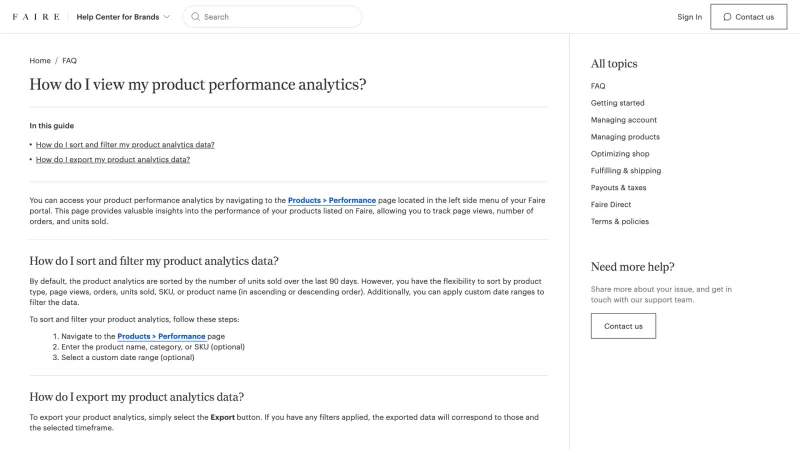Jump to export product analytics data link

click(113, 160)
